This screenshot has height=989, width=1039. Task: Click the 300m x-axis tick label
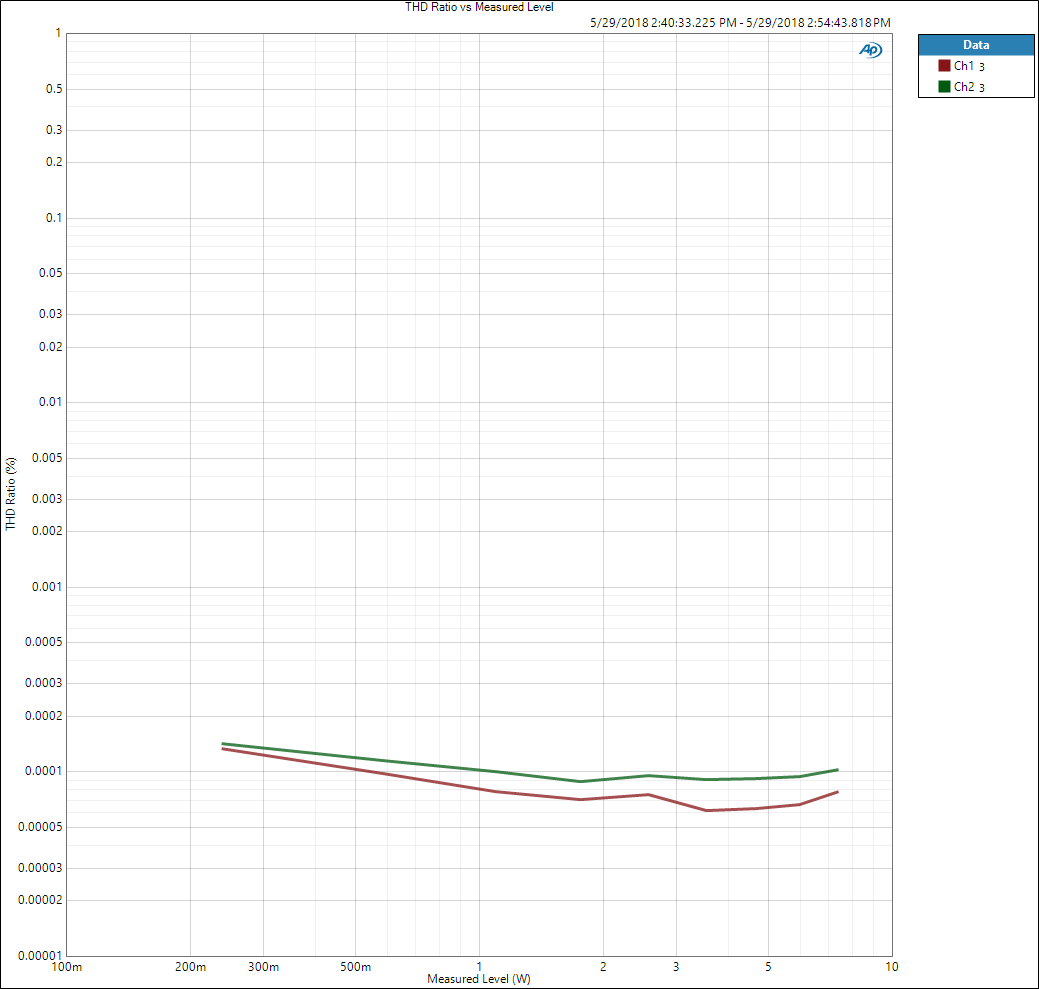coord(263,967)
